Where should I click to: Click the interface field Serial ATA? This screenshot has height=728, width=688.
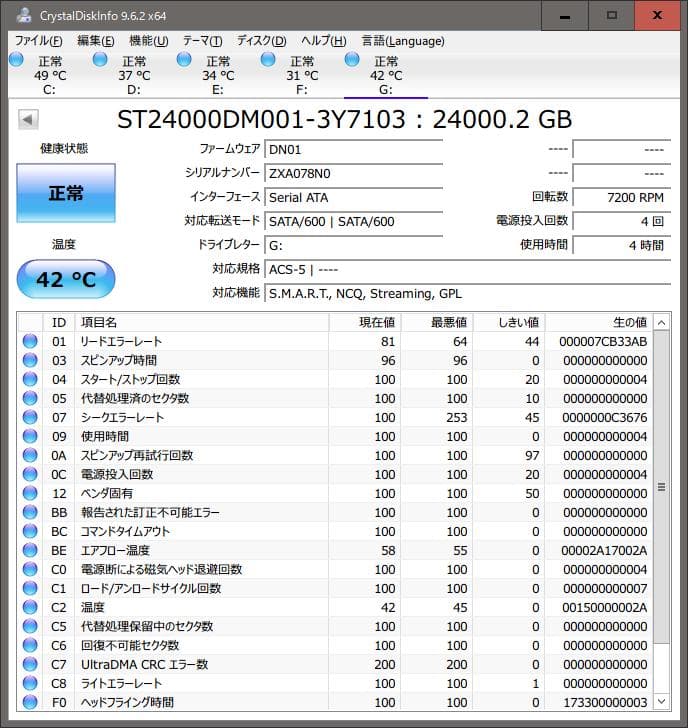coord(354,198)
